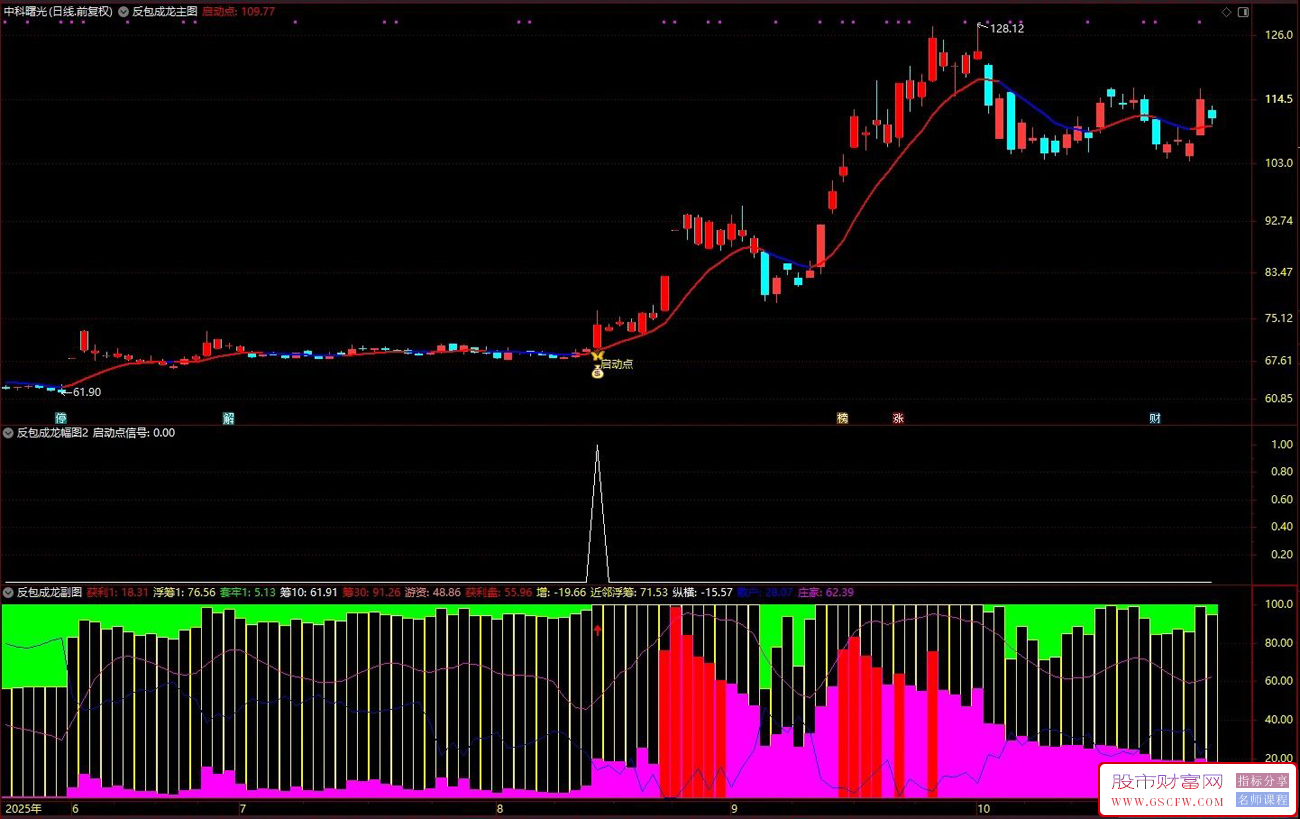Viewport: 1300px width, 819px height.
Task: Click month 6 on the time axis
Action: click(74, 808)
